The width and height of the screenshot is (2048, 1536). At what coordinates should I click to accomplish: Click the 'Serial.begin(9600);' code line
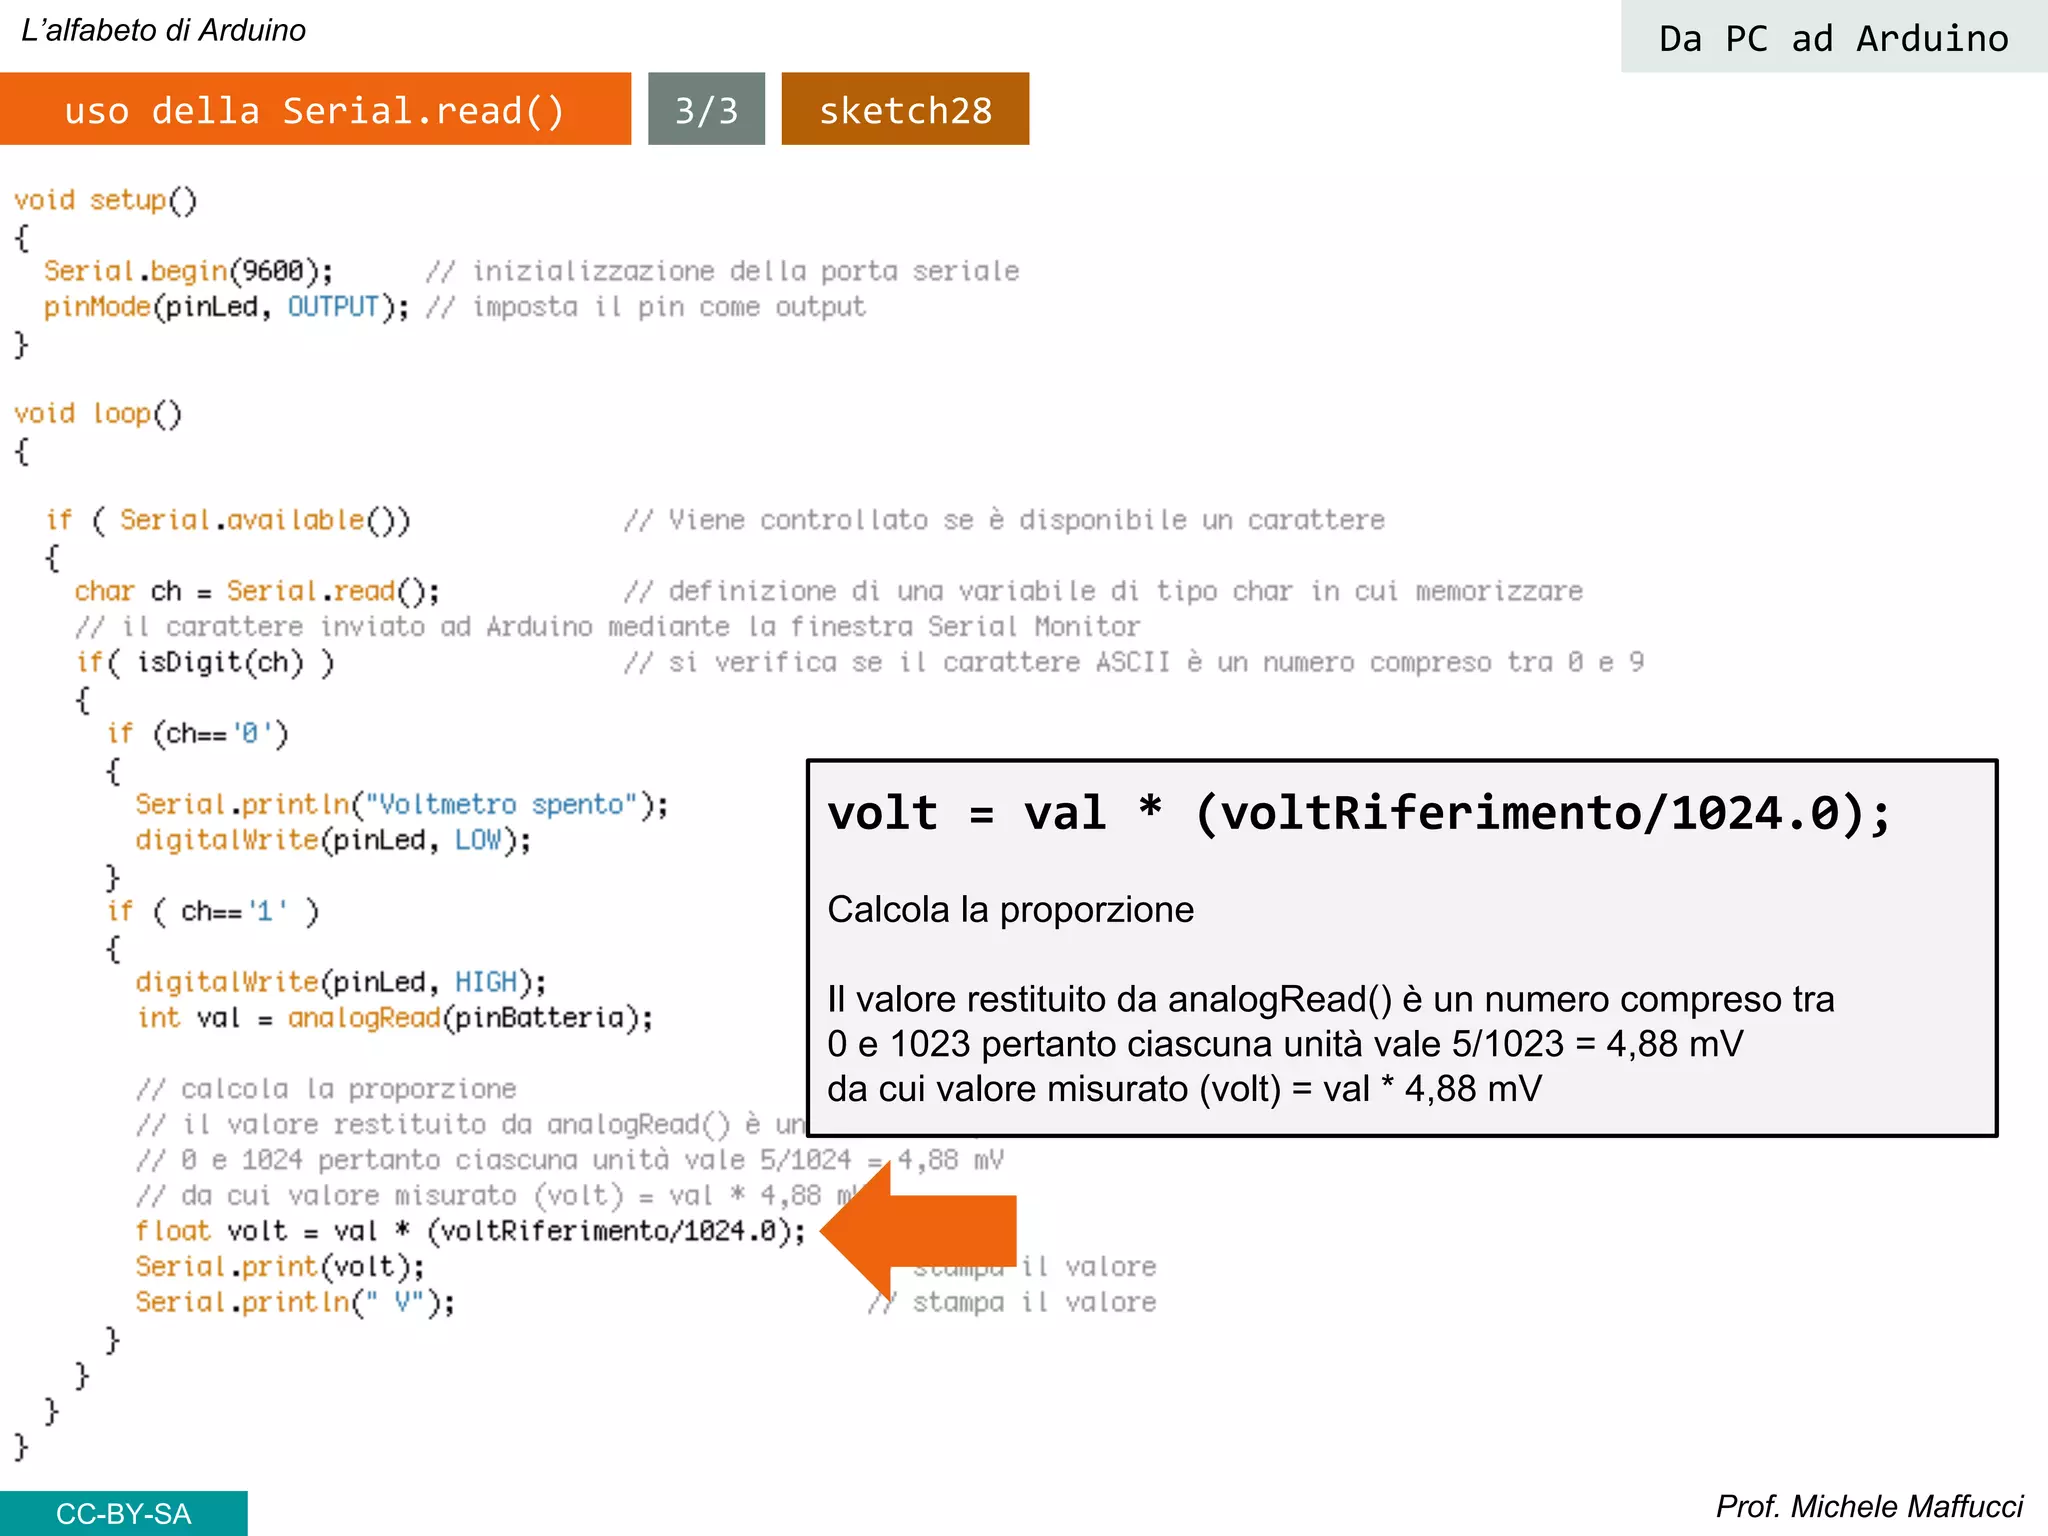point(188,271)
